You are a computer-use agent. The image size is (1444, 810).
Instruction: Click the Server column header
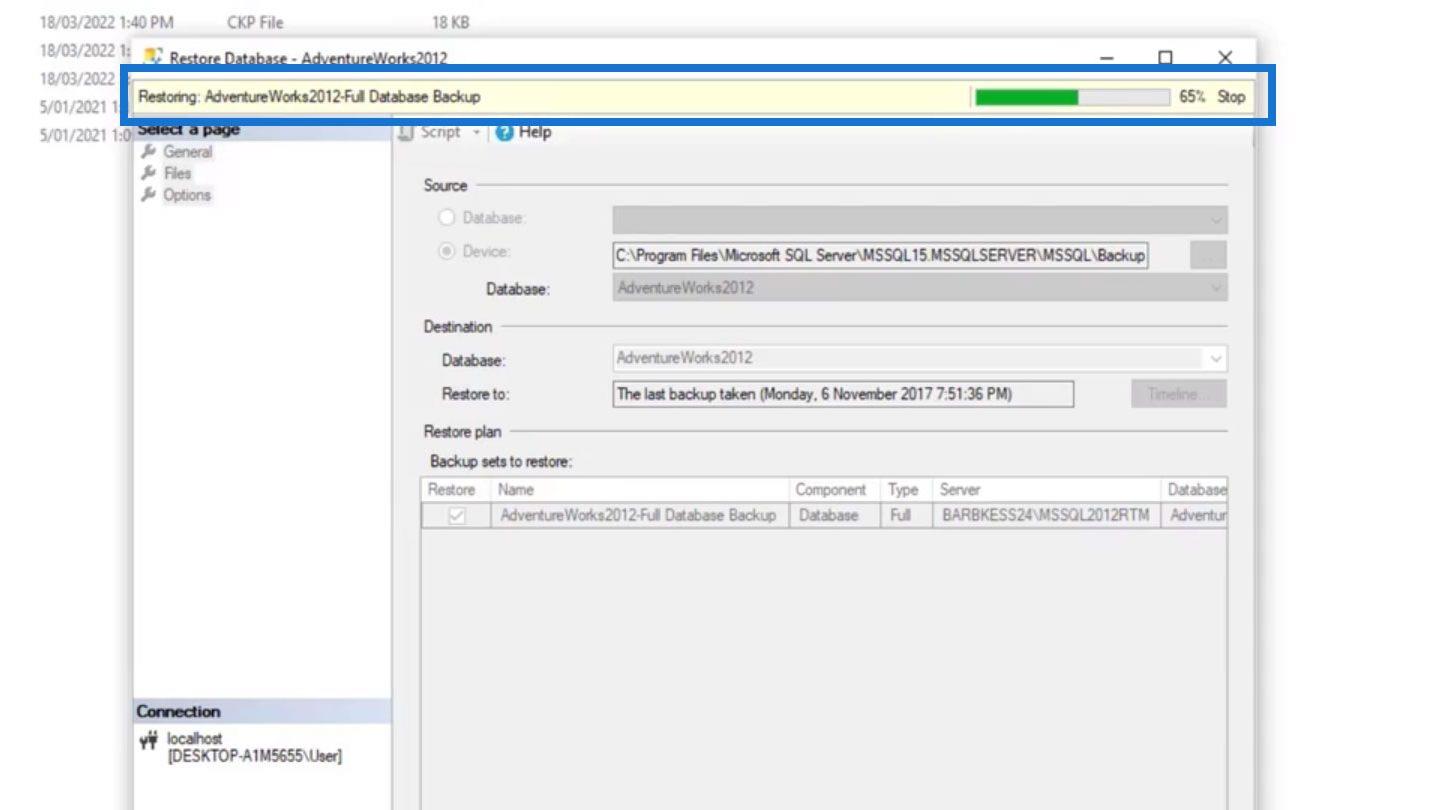tap(1046, 490)
